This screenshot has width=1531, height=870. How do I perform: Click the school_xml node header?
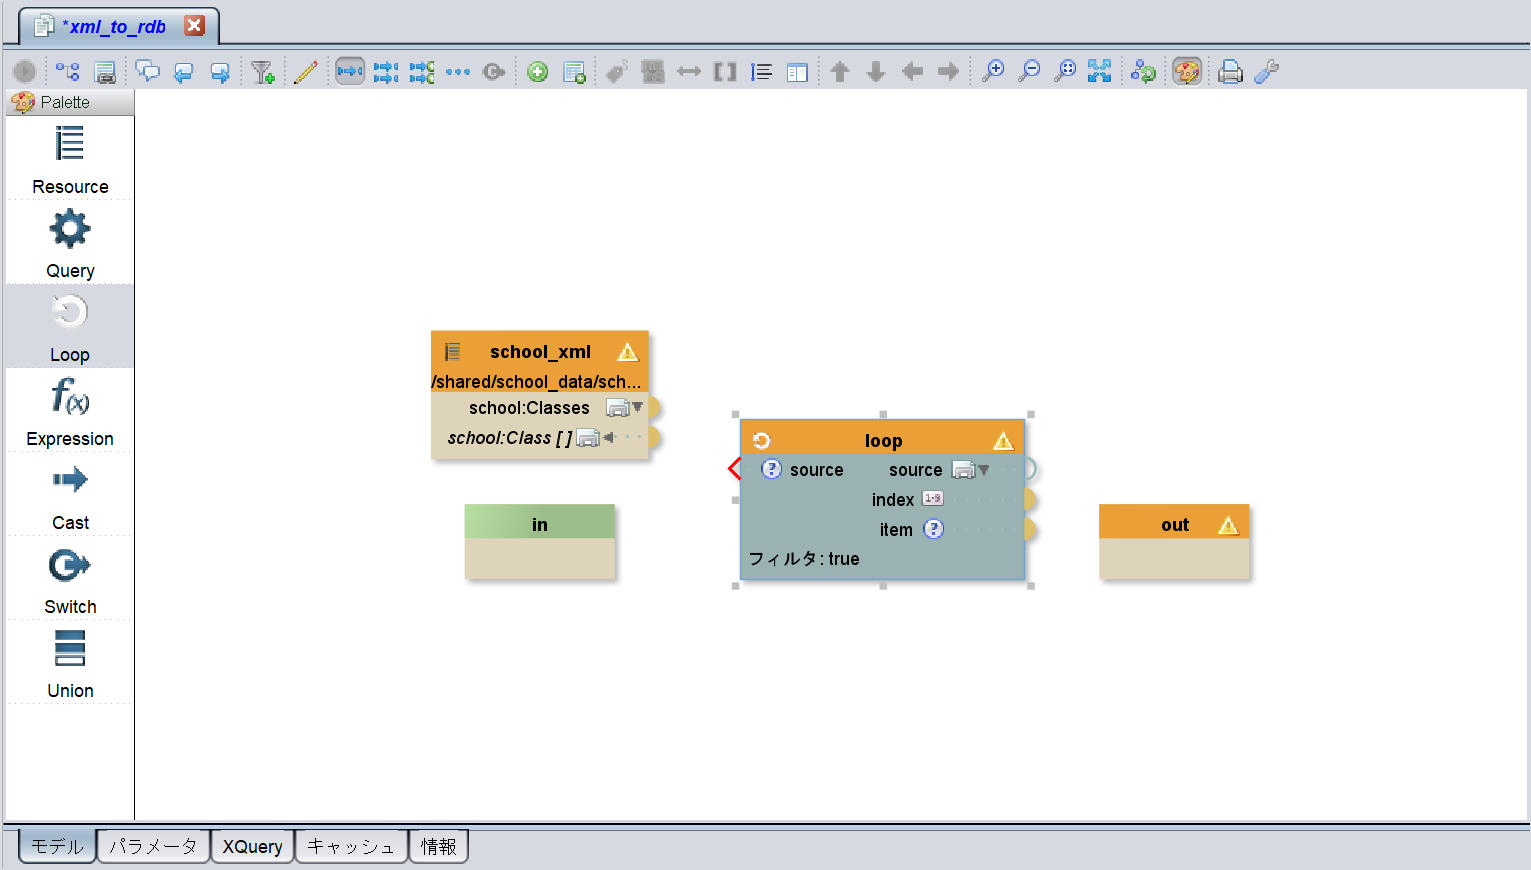pos(540,352)
